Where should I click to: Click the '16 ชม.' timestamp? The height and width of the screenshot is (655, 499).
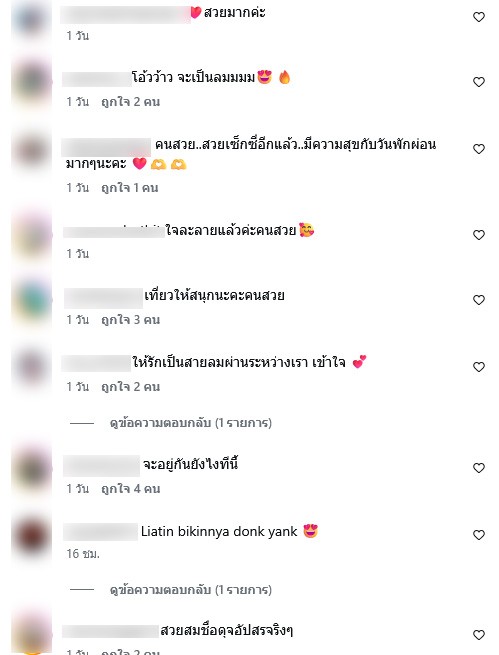click(x=83, y=554)
